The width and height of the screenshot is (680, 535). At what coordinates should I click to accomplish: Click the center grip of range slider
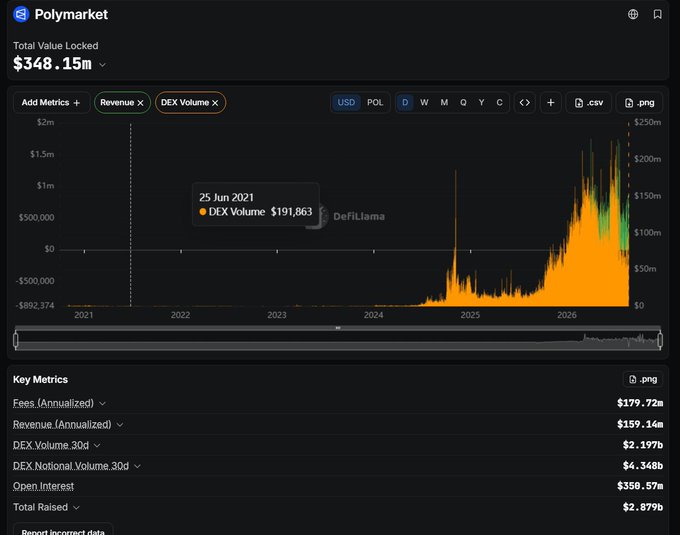tap(338, 328)
